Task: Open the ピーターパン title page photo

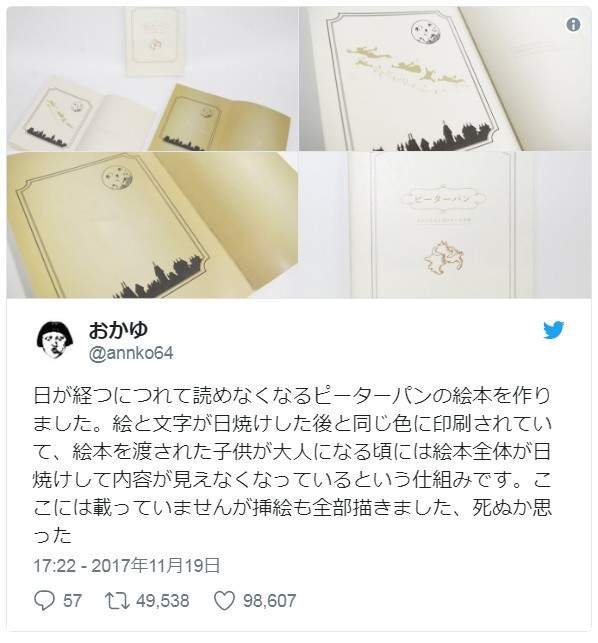Action: (x=445, y=225)
